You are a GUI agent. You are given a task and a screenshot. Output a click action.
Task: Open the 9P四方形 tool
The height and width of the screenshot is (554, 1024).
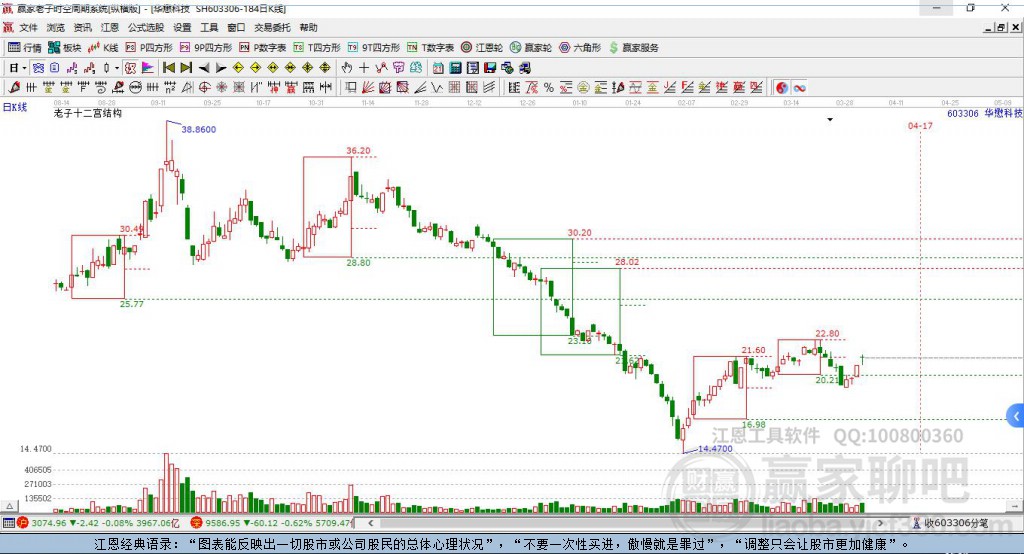(206, 48)
